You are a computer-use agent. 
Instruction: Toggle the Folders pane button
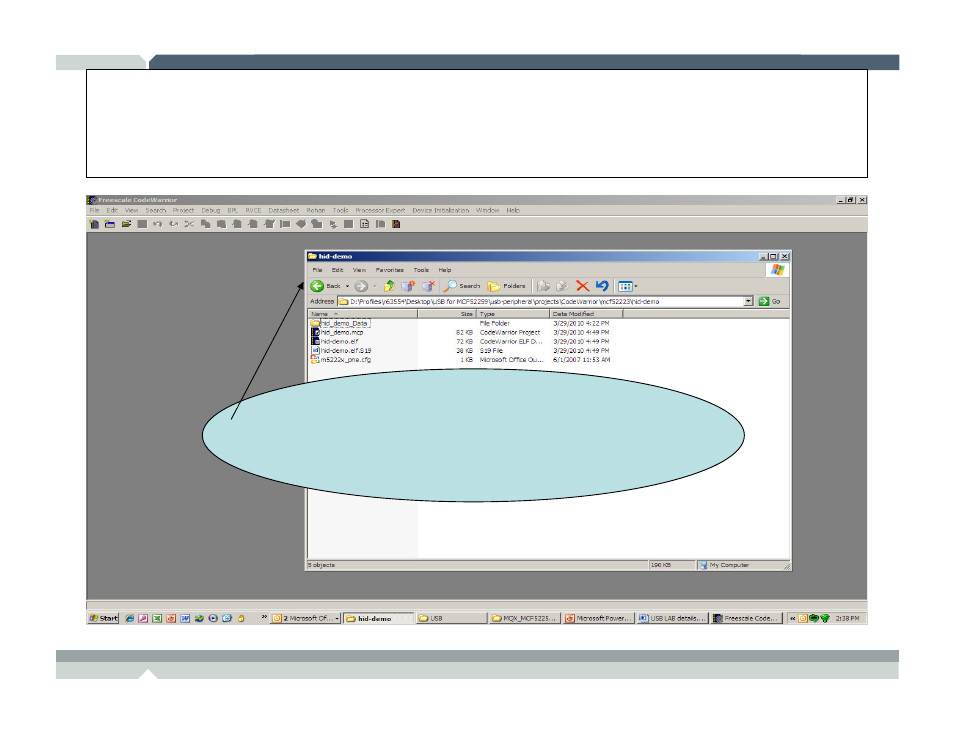507,286
